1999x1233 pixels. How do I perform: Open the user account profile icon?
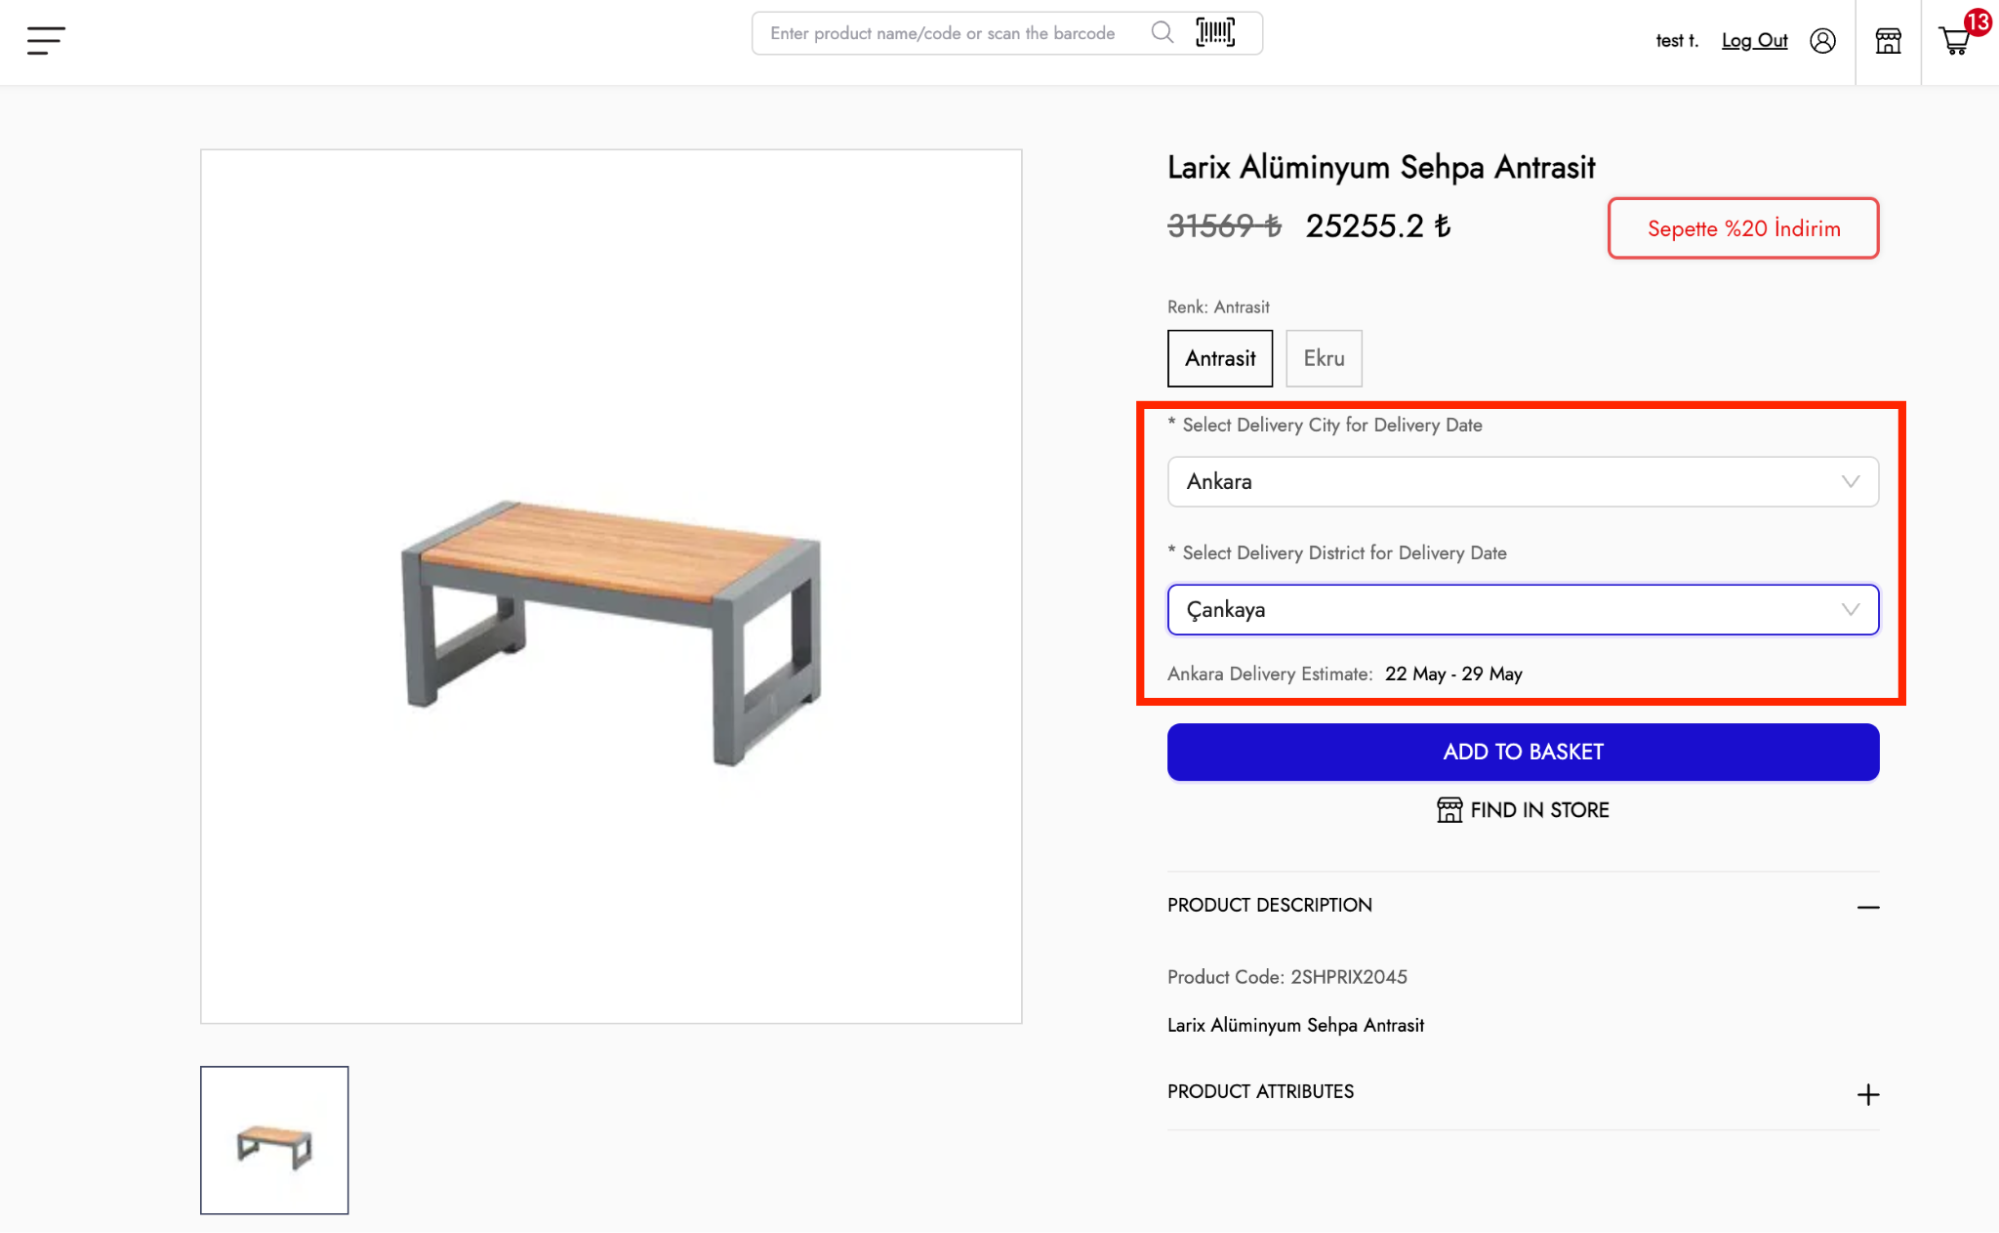point(1822,41)
